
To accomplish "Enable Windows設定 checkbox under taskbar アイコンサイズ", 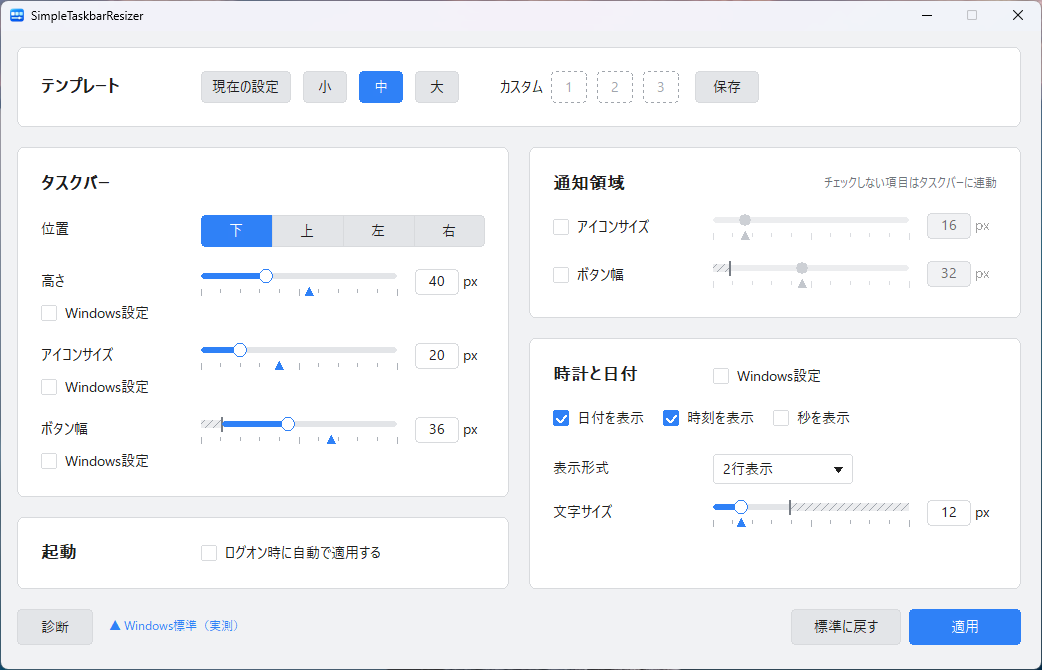I will coord(49,387).
